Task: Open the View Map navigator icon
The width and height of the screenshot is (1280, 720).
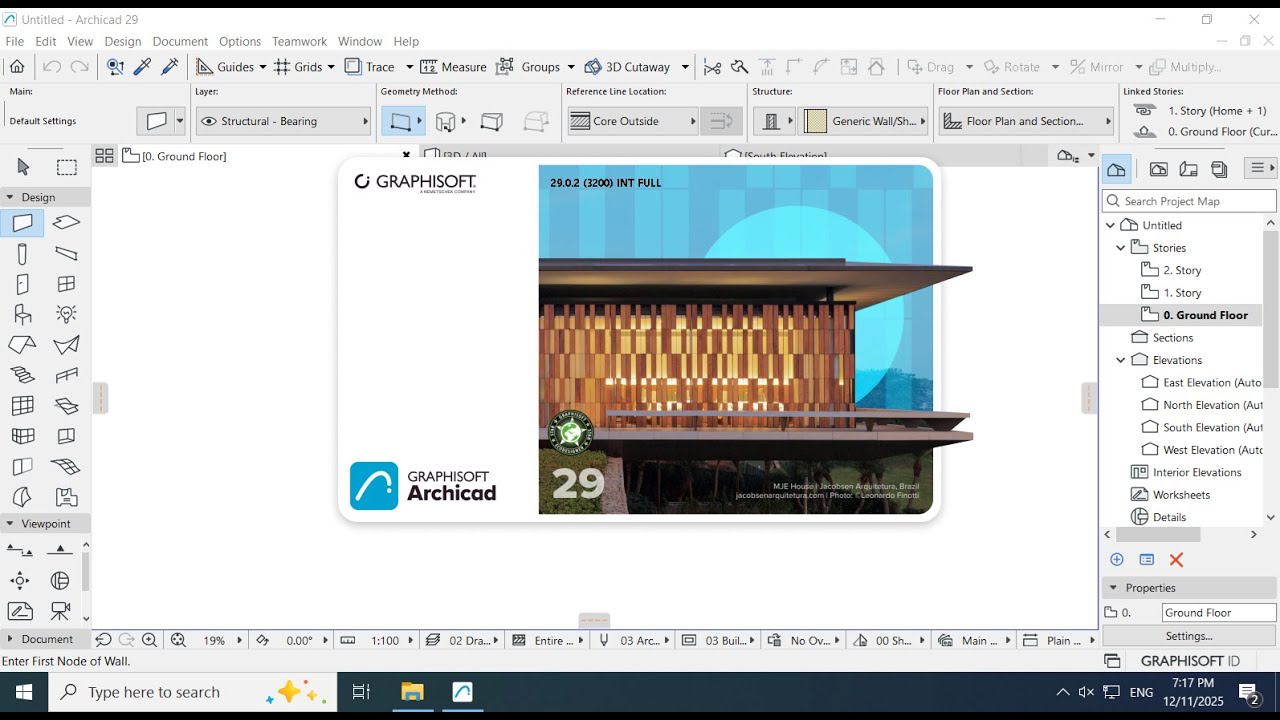Action: [1158, 169]
